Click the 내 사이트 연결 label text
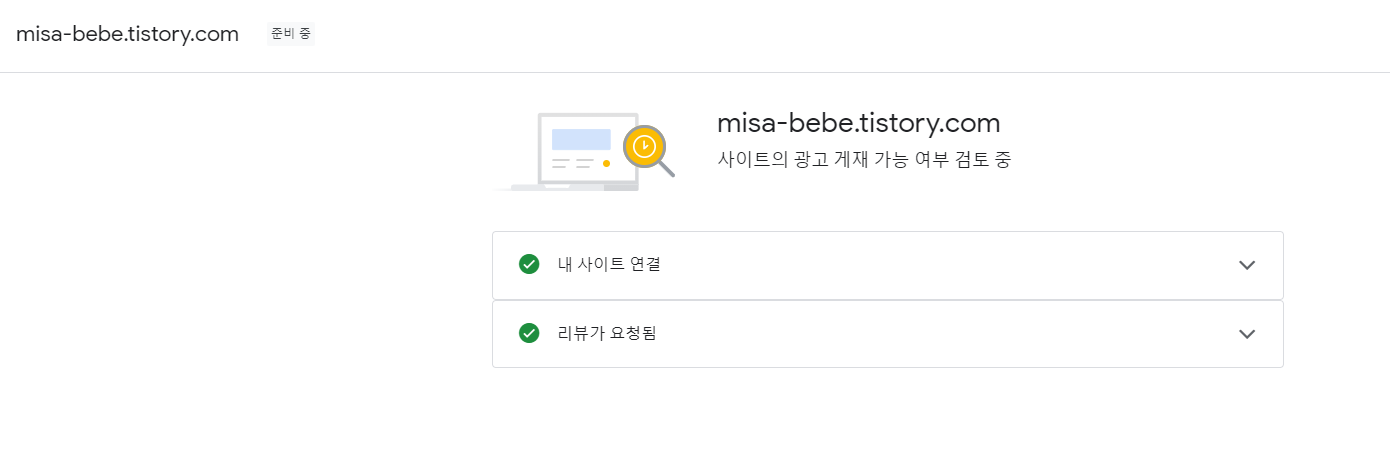Image resolution: width=1390 pixels, height=467 pixels. [x=609, y=265]
